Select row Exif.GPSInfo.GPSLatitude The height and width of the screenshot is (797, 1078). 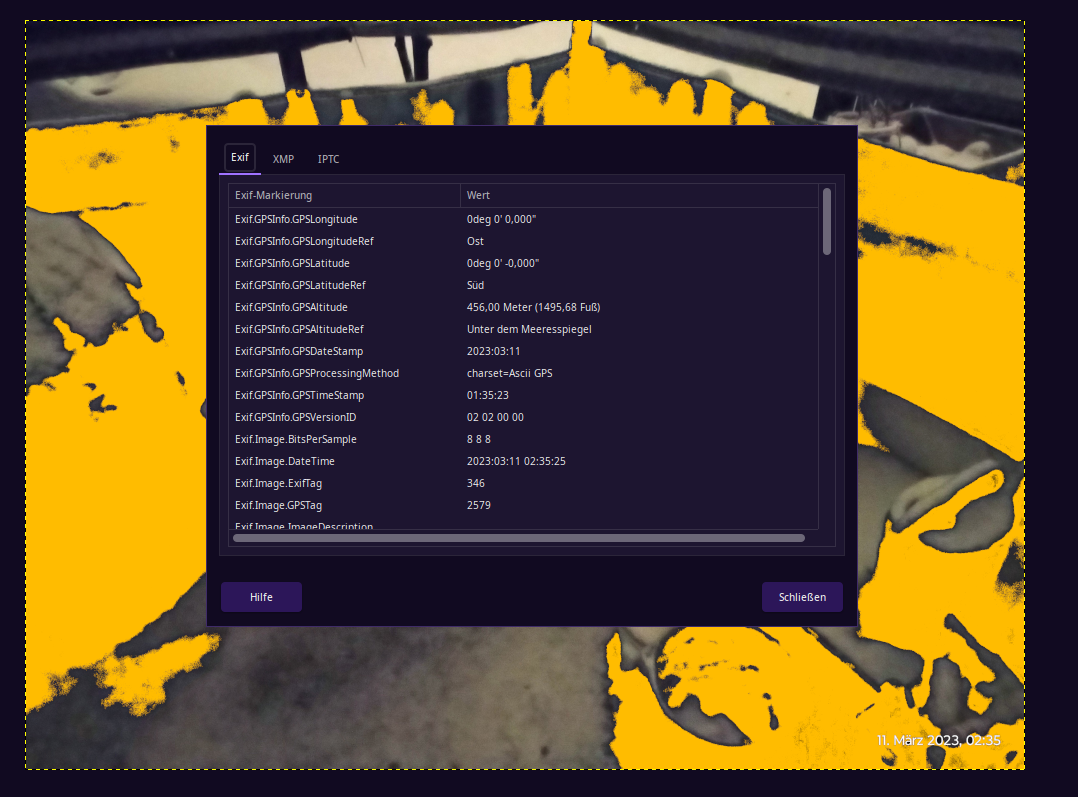click(x=523, y=263)
